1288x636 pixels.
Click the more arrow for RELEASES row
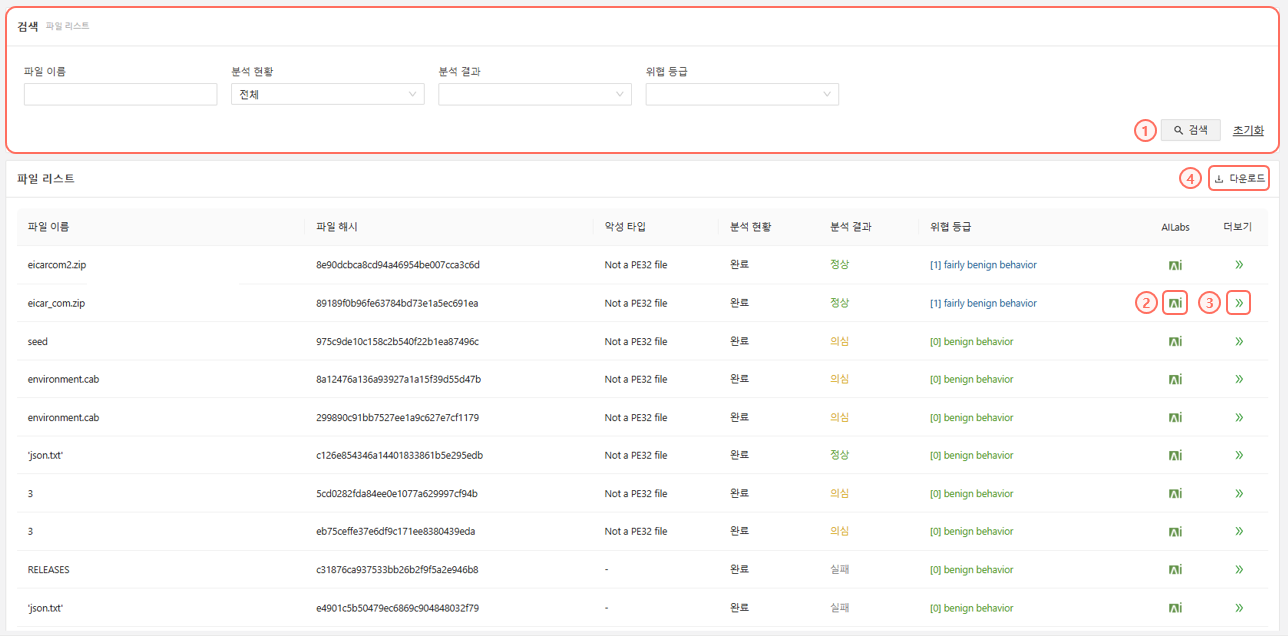(x=1238, y=569)
